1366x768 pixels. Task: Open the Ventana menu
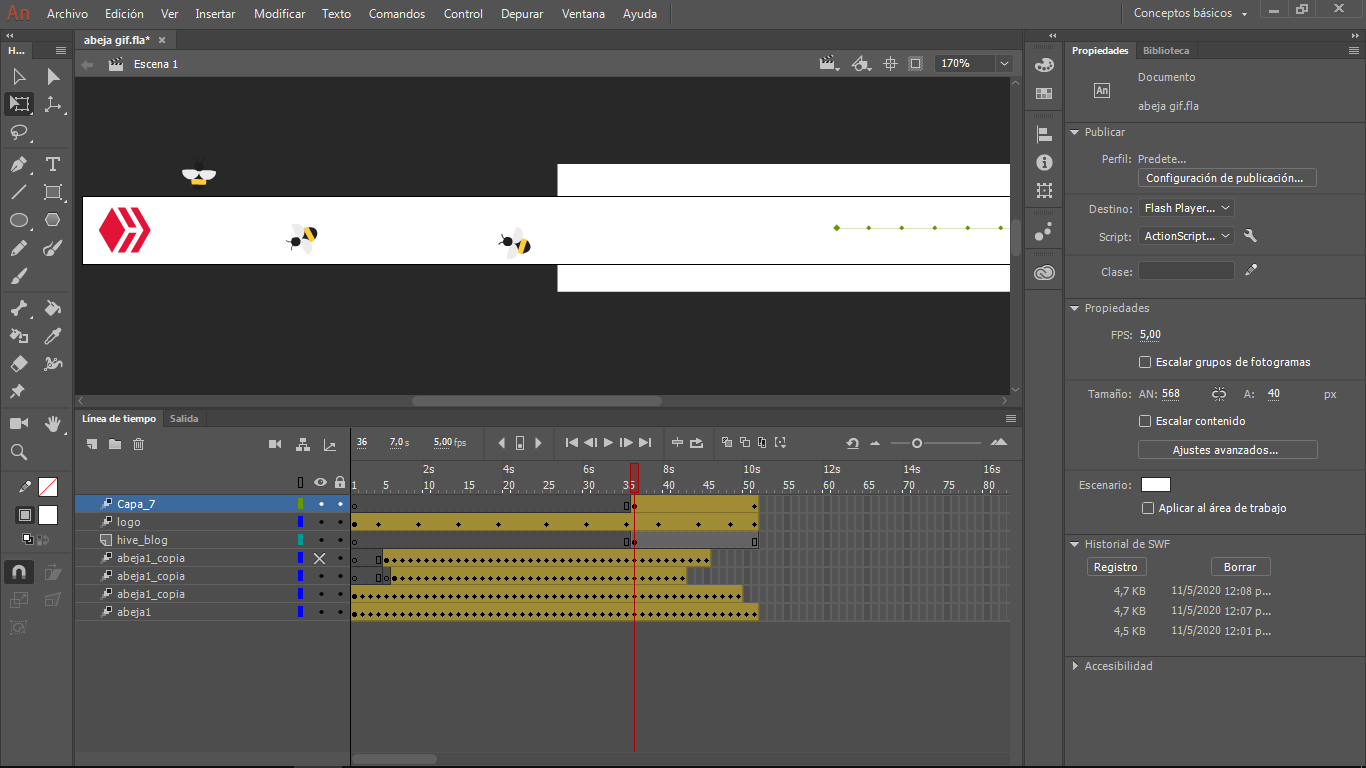pyautogui.click(x=583, y=14)
